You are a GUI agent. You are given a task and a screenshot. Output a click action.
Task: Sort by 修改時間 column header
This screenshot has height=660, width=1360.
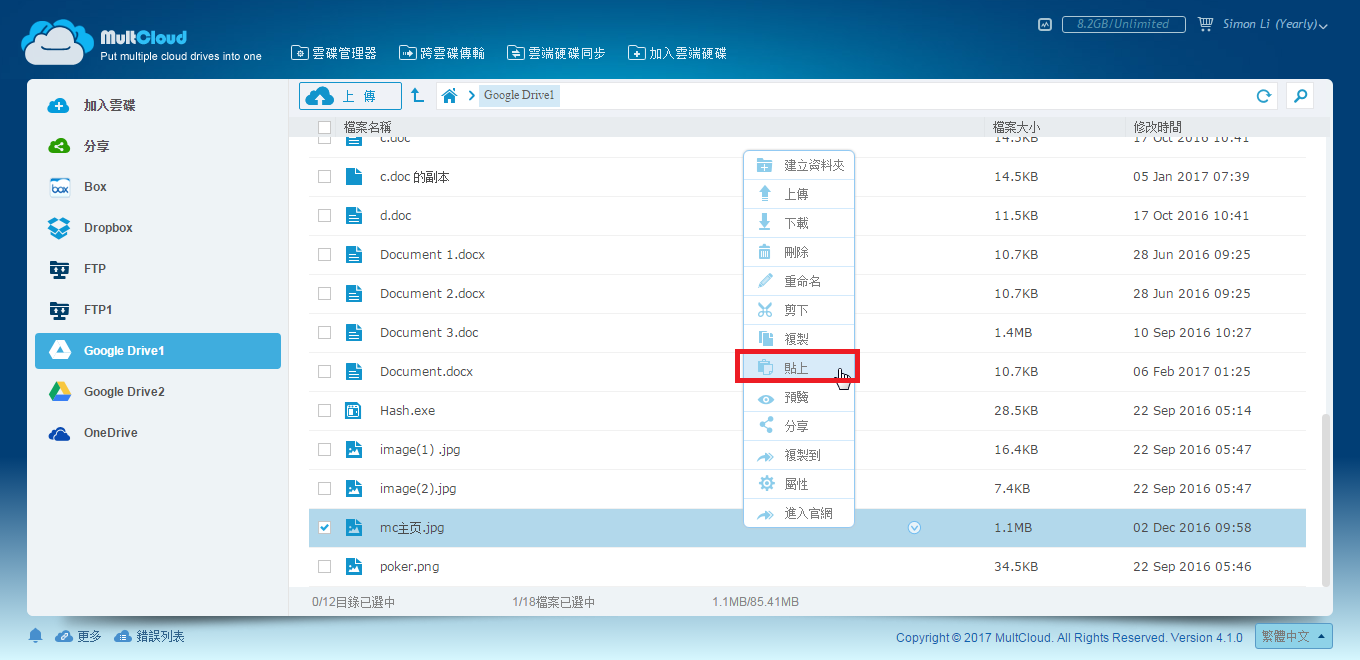(1157, 127)
